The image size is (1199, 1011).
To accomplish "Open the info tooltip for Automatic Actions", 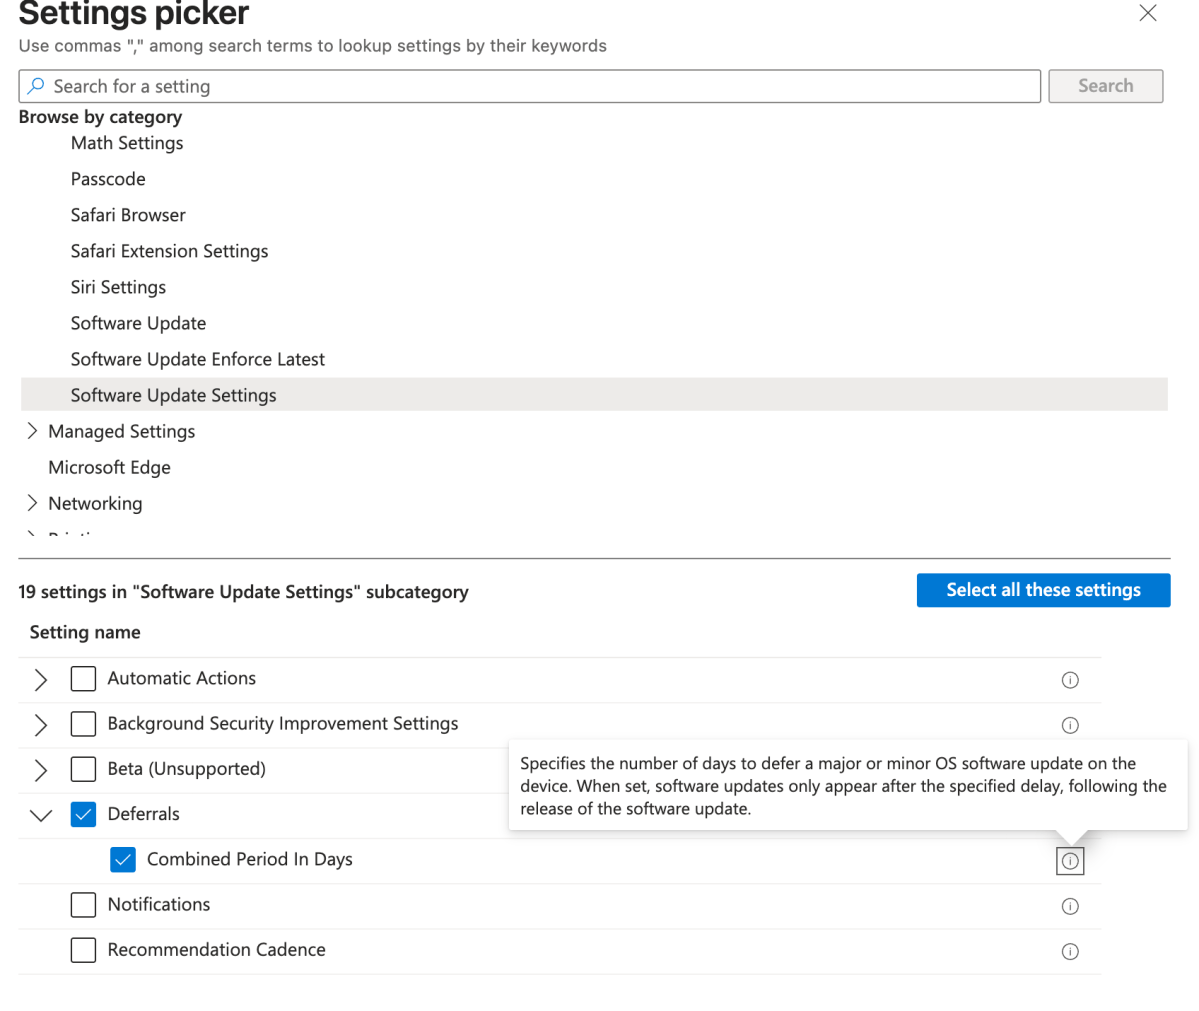I will coord(1070,680).
